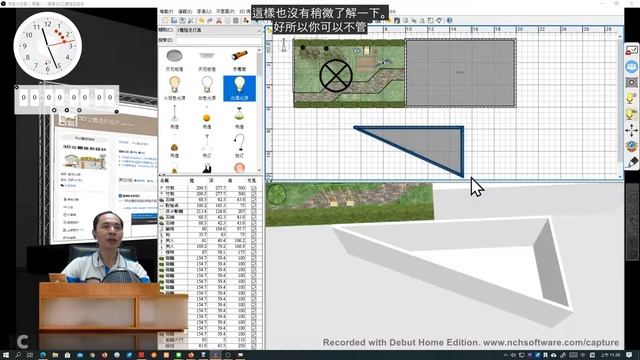The width and height of the screenshot is (640, 360).
Task: Click the red Cut scissors icon
Action: point(219,20)
